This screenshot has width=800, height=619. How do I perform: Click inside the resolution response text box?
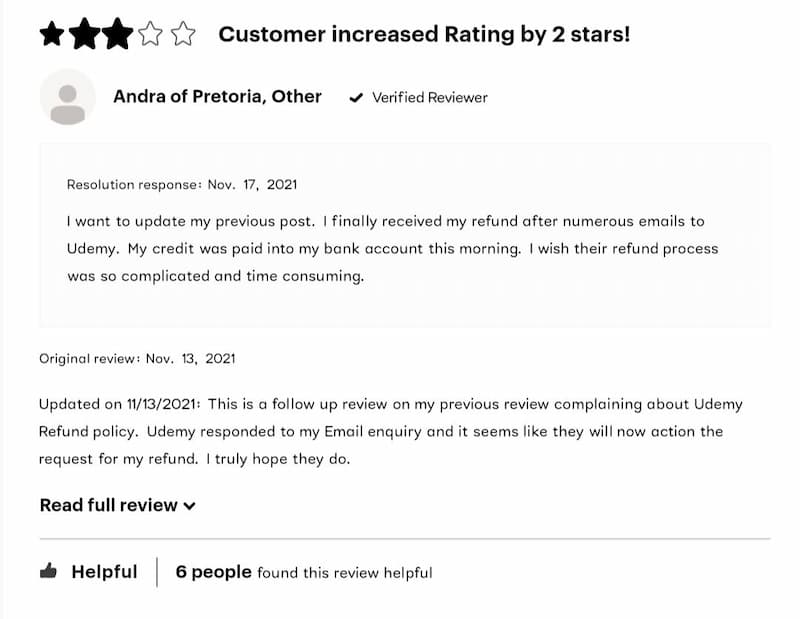coord(405,235)
